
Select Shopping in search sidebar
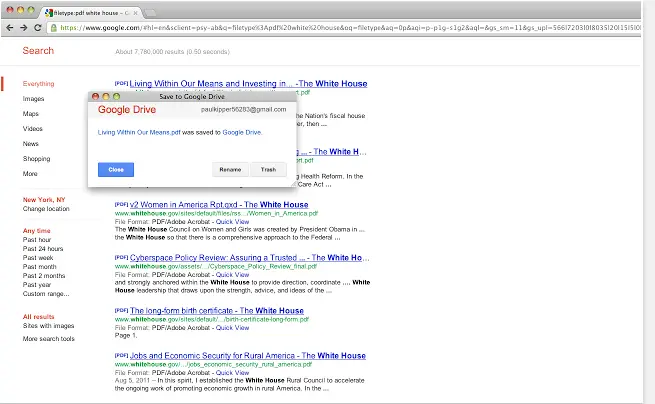click(x=36, y=159)
